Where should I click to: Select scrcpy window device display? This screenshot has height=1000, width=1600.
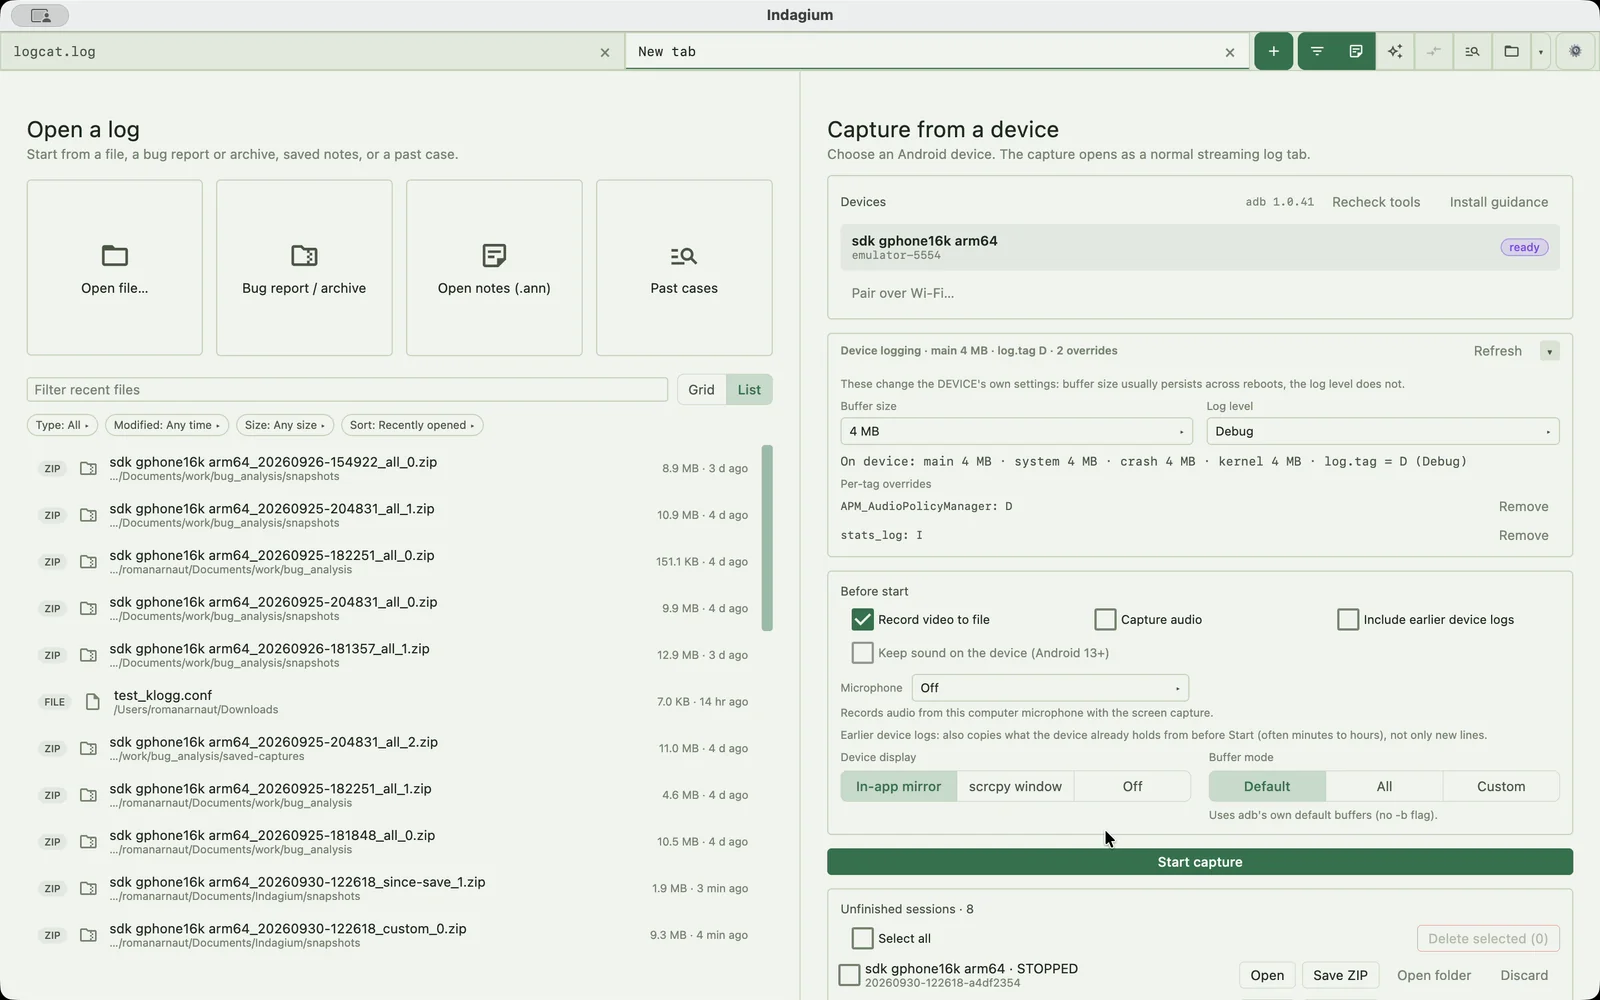tap(1015, 786)
